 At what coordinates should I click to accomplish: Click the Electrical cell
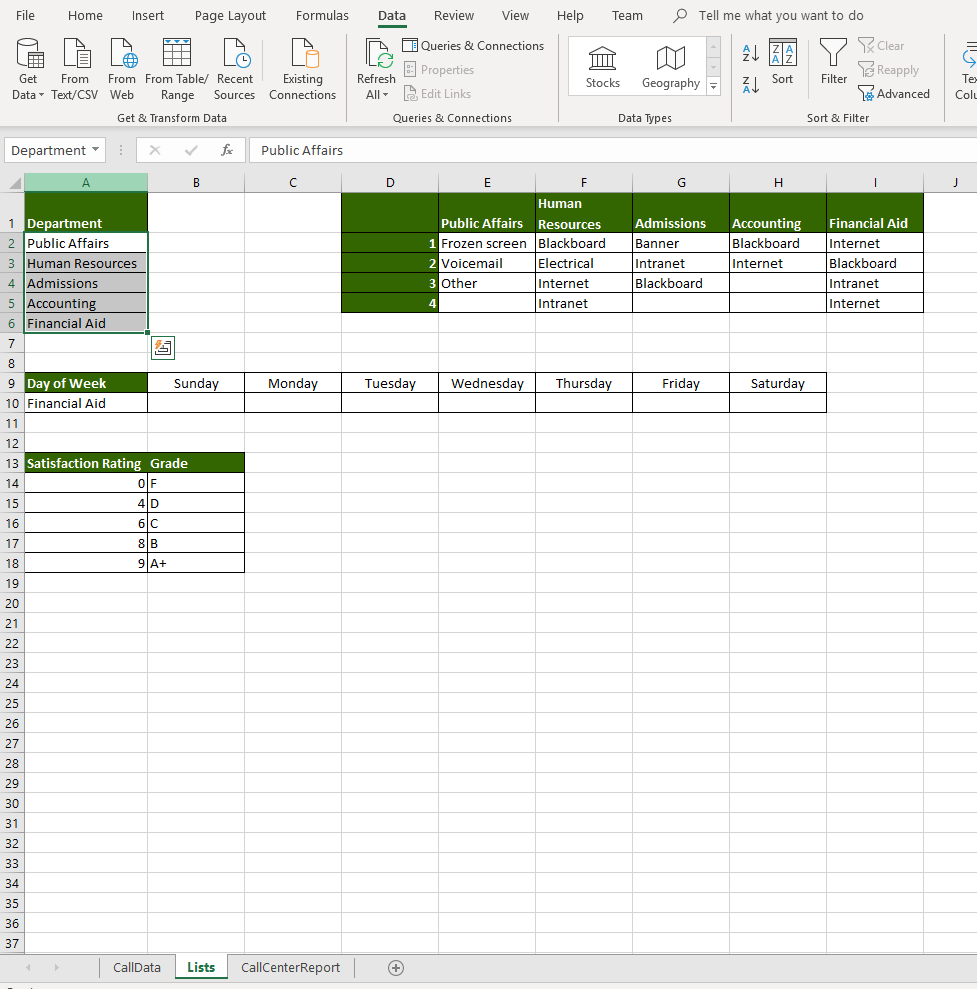[x=584, y=263]
